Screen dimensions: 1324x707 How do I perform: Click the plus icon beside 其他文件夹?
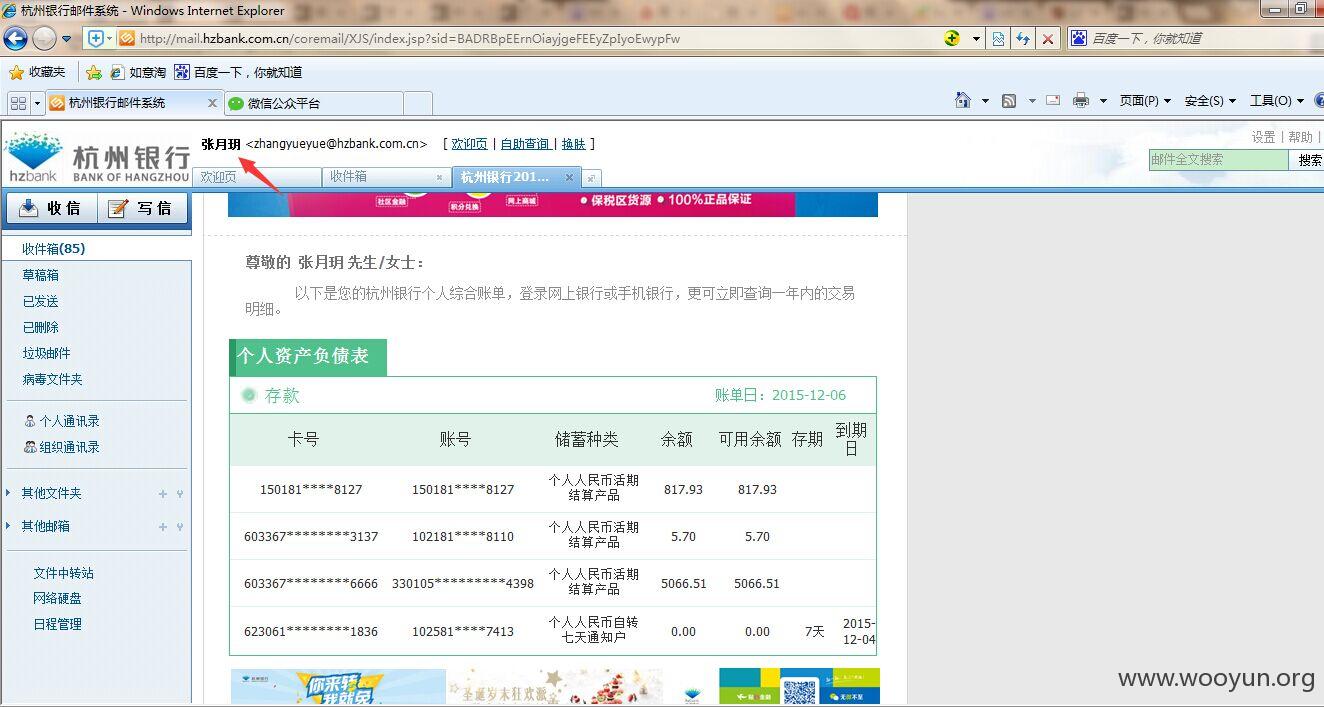pos(163,494)
